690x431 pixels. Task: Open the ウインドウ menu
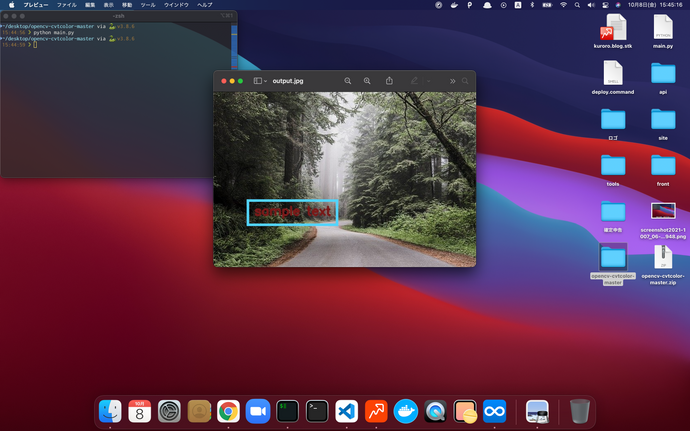[x=176, y=5]
